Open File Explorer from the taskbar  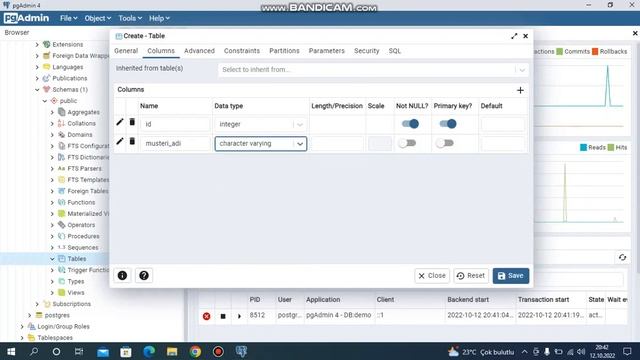[172, 351]
